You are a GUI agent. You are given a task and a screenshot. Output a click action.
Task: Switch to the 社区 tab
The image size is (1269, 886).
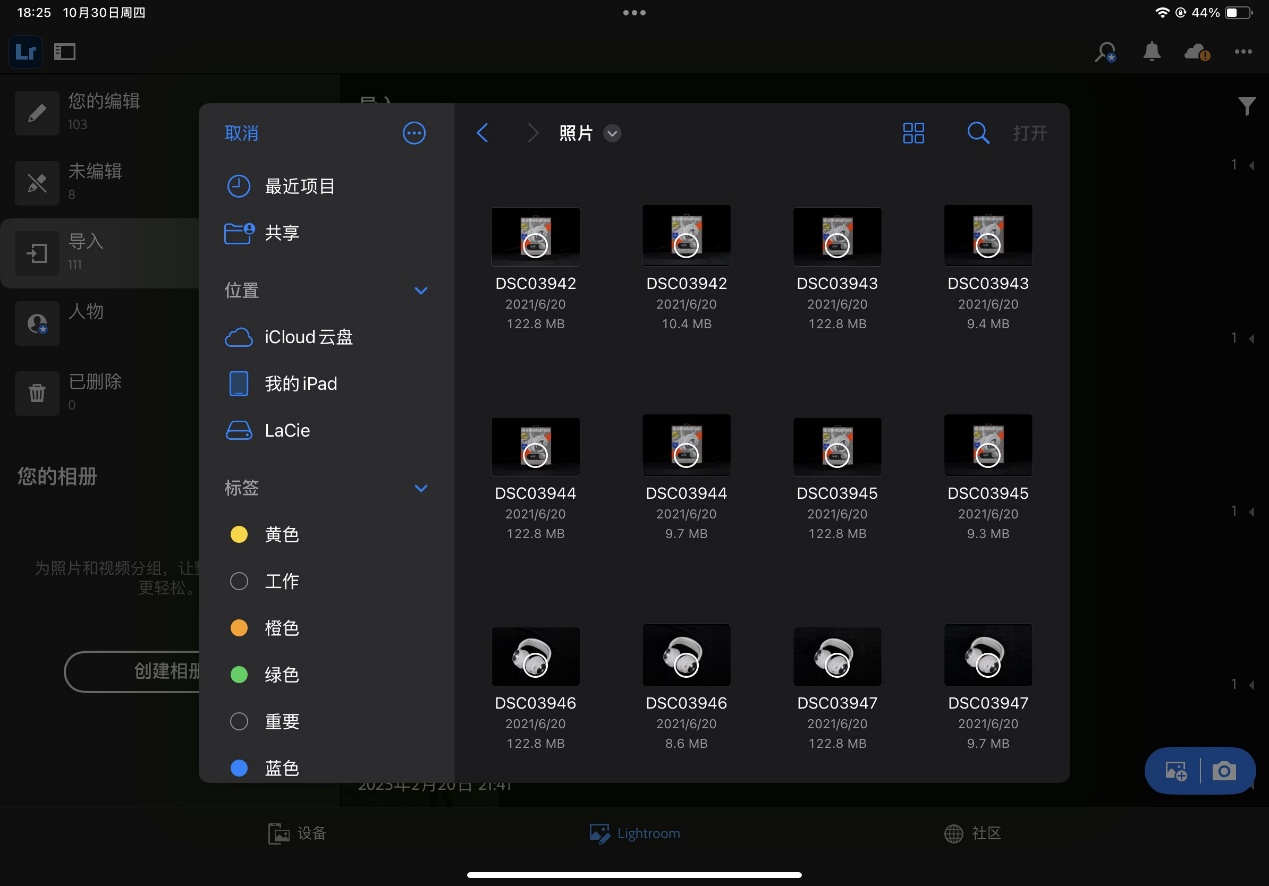tap(972, 833)
